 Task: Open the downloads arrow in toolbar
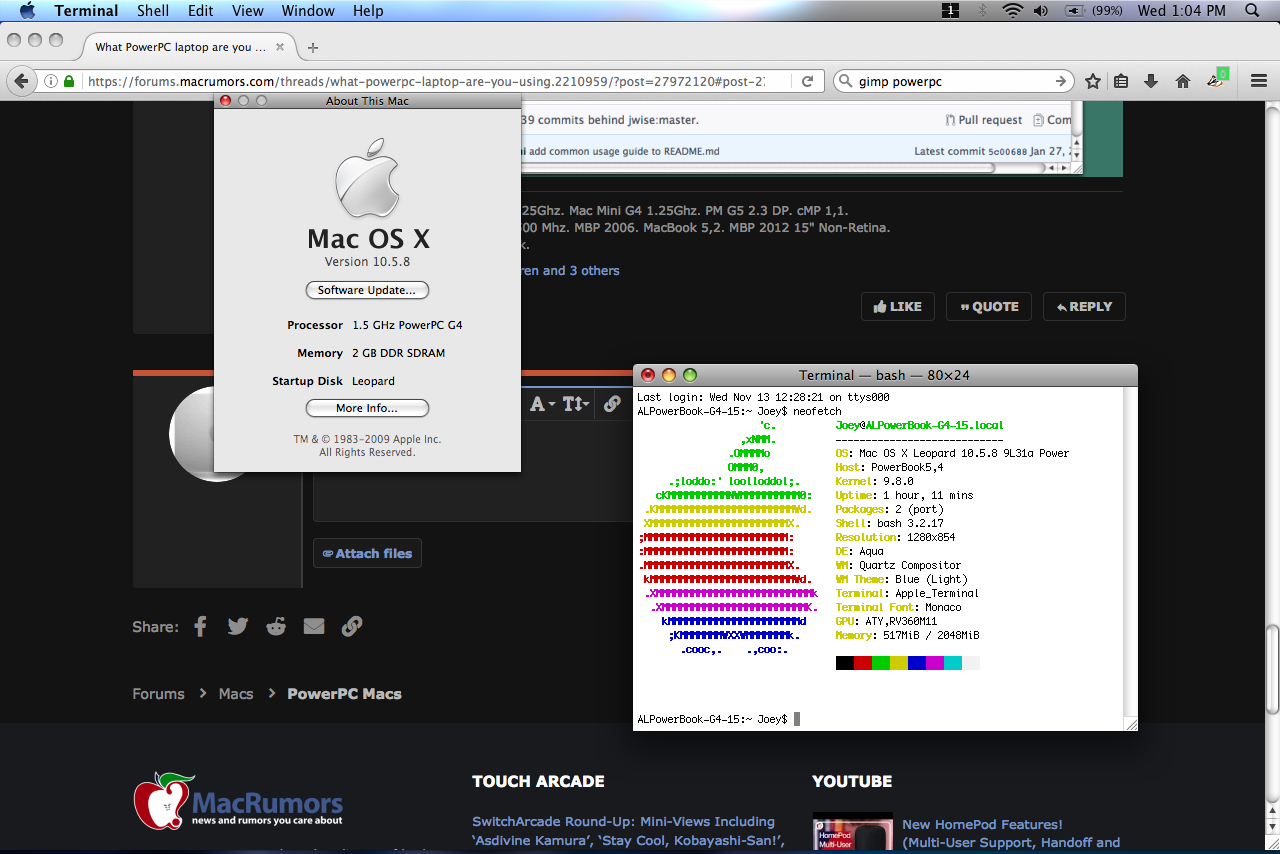1151,82
